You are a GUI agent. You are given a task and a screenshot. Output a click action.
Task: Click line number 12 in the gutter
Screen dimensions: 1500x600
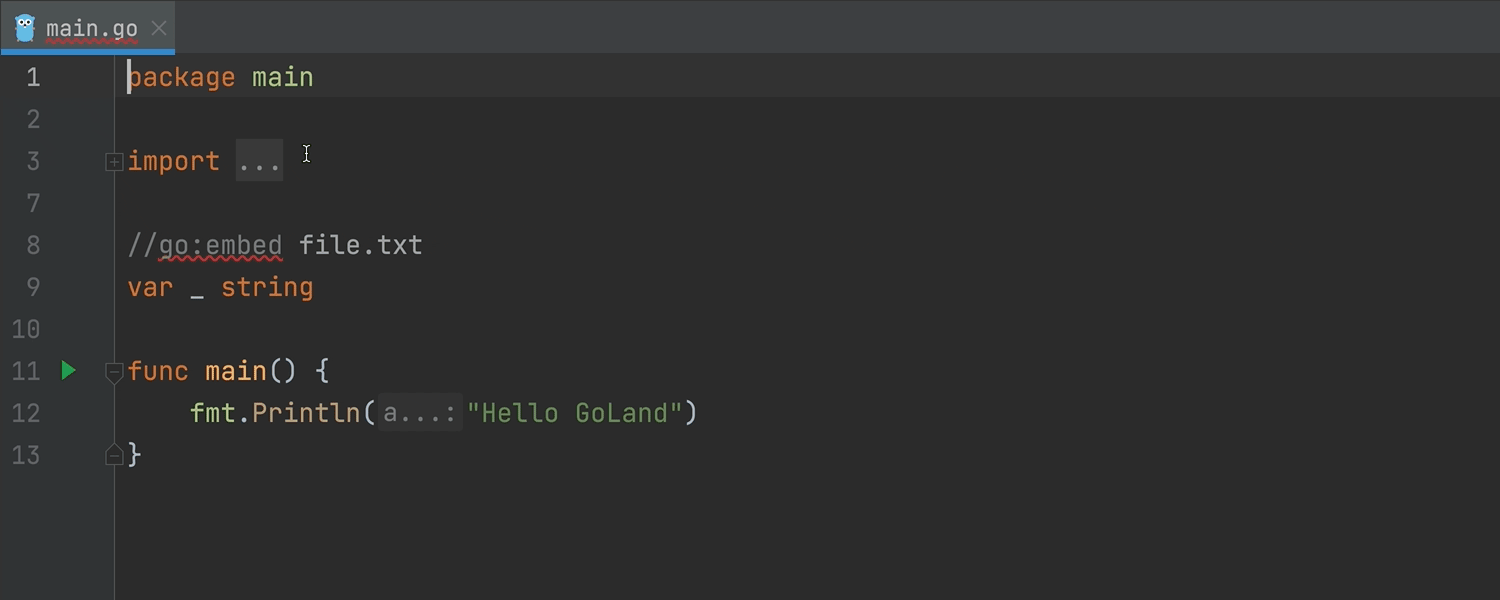[26, 413]
